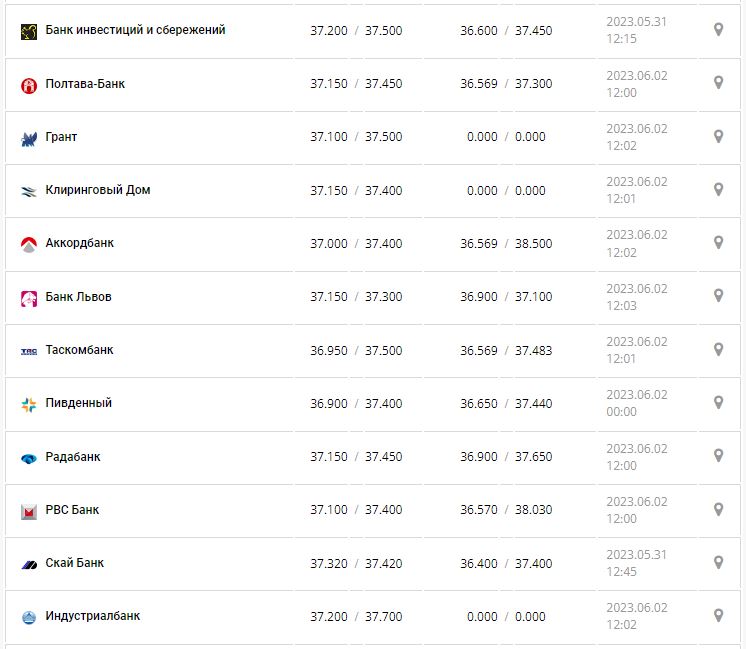
Task: Open the Индустриалбанк location pin
Action: coord(718,615)
